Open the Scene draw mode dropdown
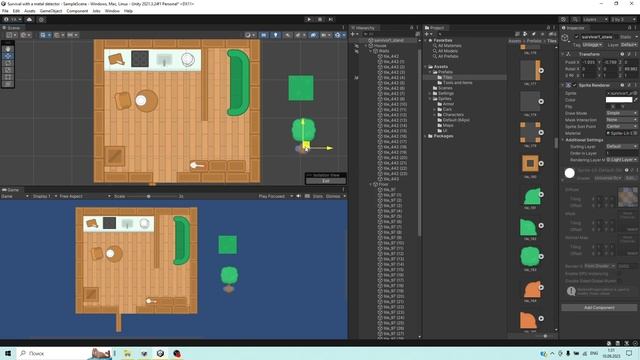Viewport: 640px width, 360px height. (250, 35)
